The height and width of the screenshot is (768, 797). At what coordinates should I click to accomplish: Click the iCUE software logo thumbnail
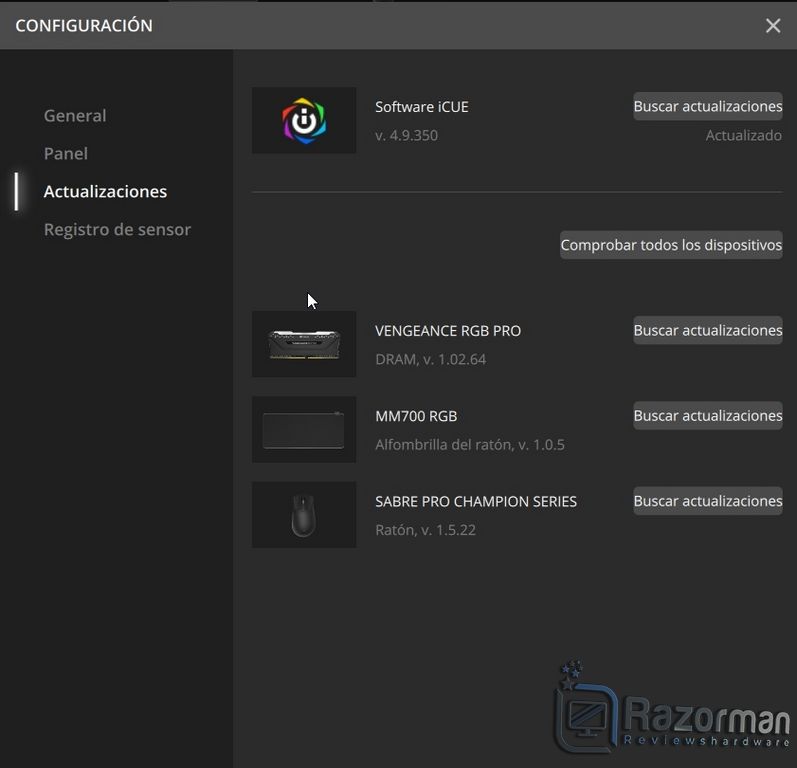tap(304, 120)
